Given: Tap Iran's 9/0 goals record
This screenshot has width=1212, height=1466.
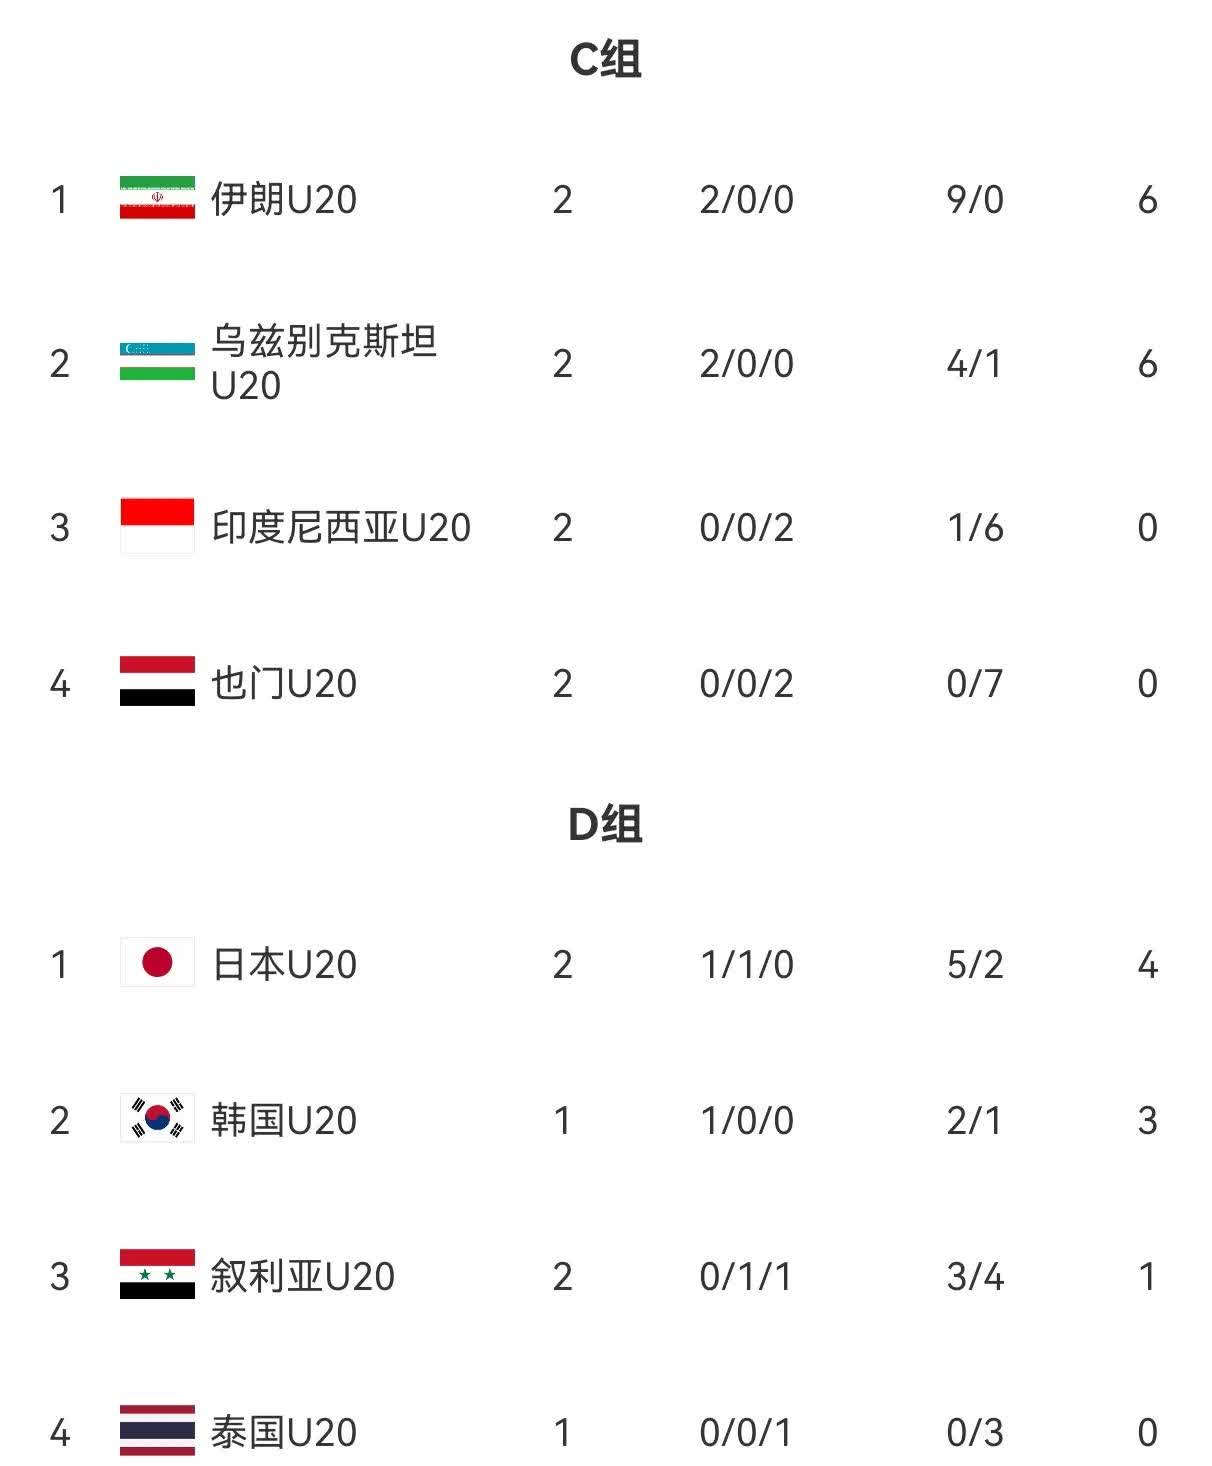Looking at the screenshot, I should pos(975,199).
